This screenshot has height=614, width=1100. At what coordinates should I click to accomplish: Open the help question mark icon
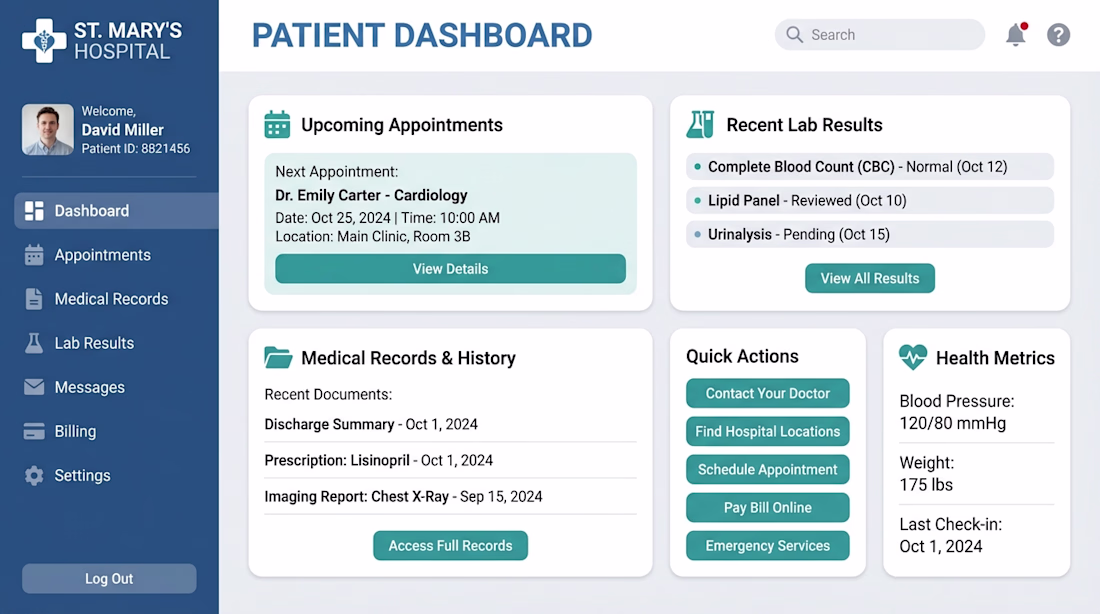coord(1058,35)
